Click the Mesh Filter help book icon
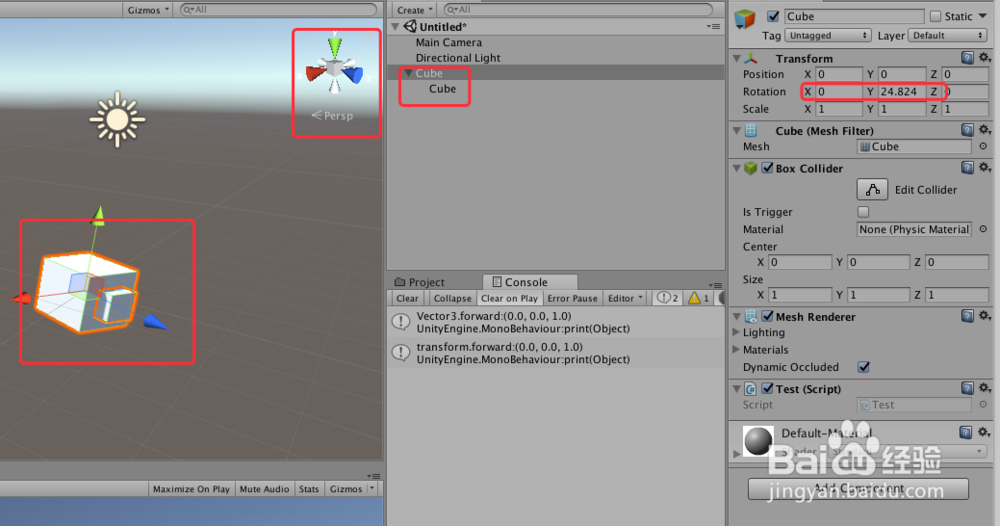The image size is (1000, 526). (x=967, y=130)
